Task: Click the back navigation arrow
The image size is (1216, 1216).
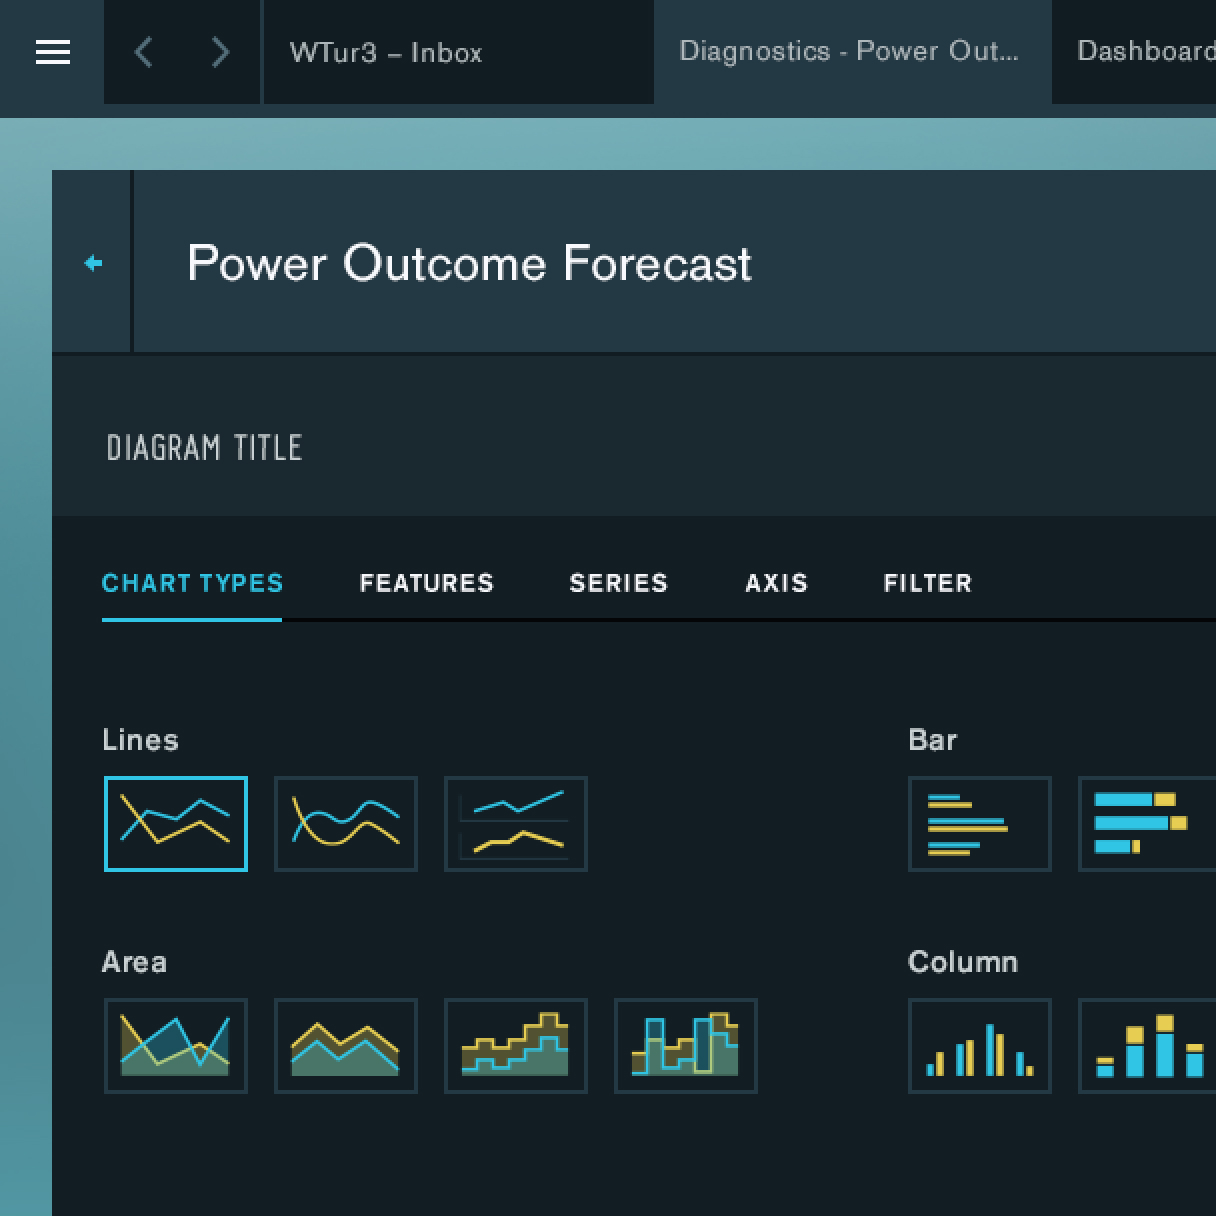Action: tap(144, 51)
